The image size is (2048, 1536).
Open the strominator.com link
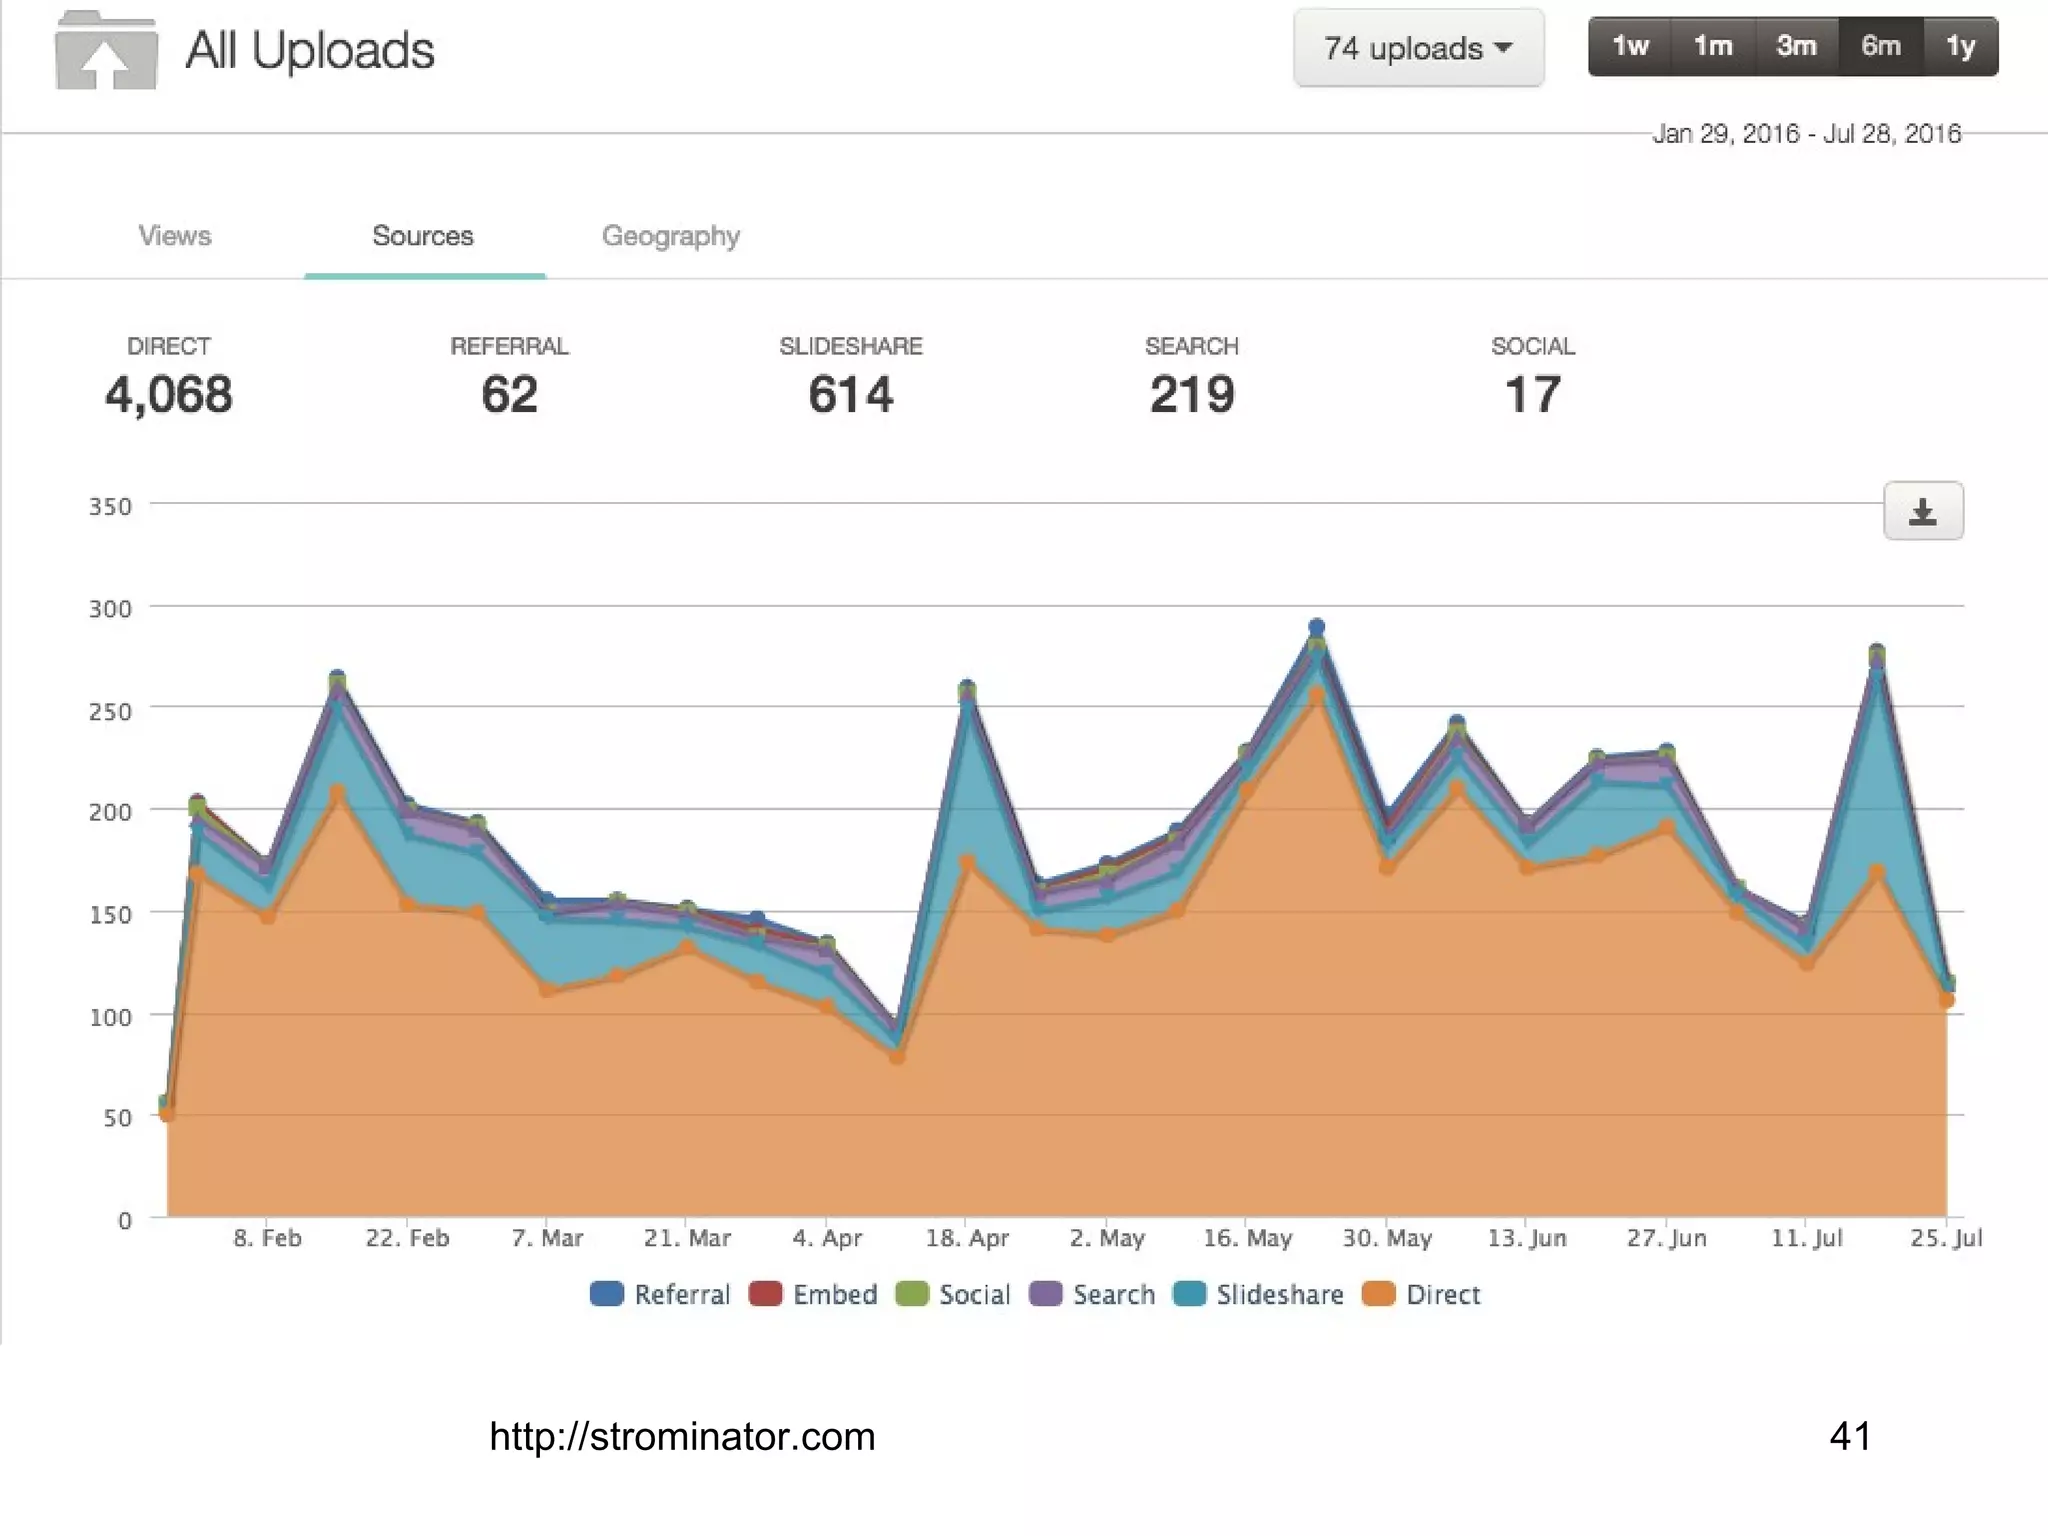click(x=682, y=1437)
